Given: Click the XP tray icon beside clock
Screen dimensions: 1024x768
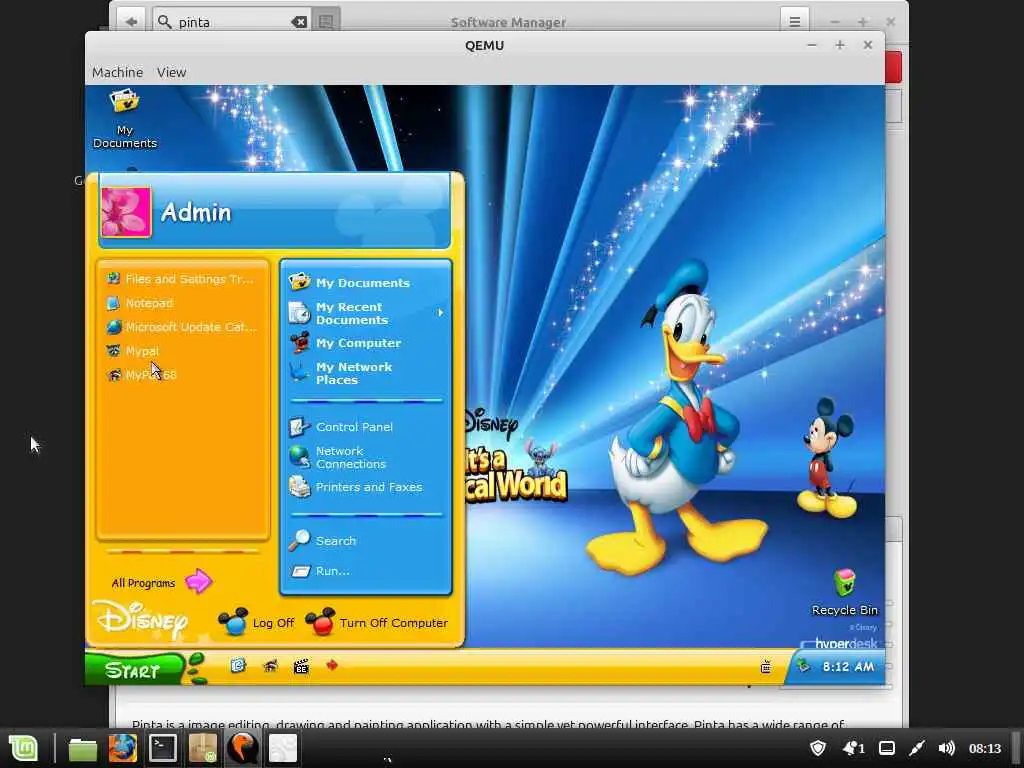Looking at the screenshot, I should [803, 665].
